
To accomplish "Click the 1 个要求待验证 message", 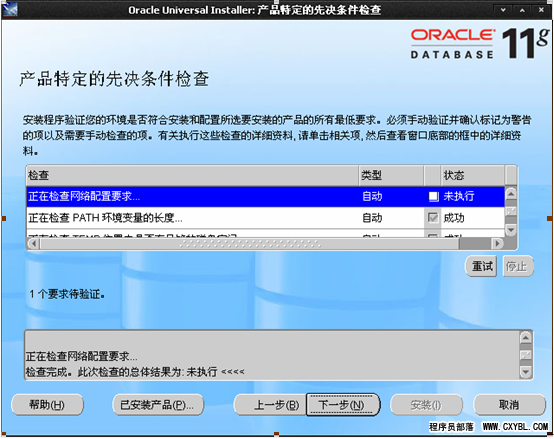I will pos(67,294).
